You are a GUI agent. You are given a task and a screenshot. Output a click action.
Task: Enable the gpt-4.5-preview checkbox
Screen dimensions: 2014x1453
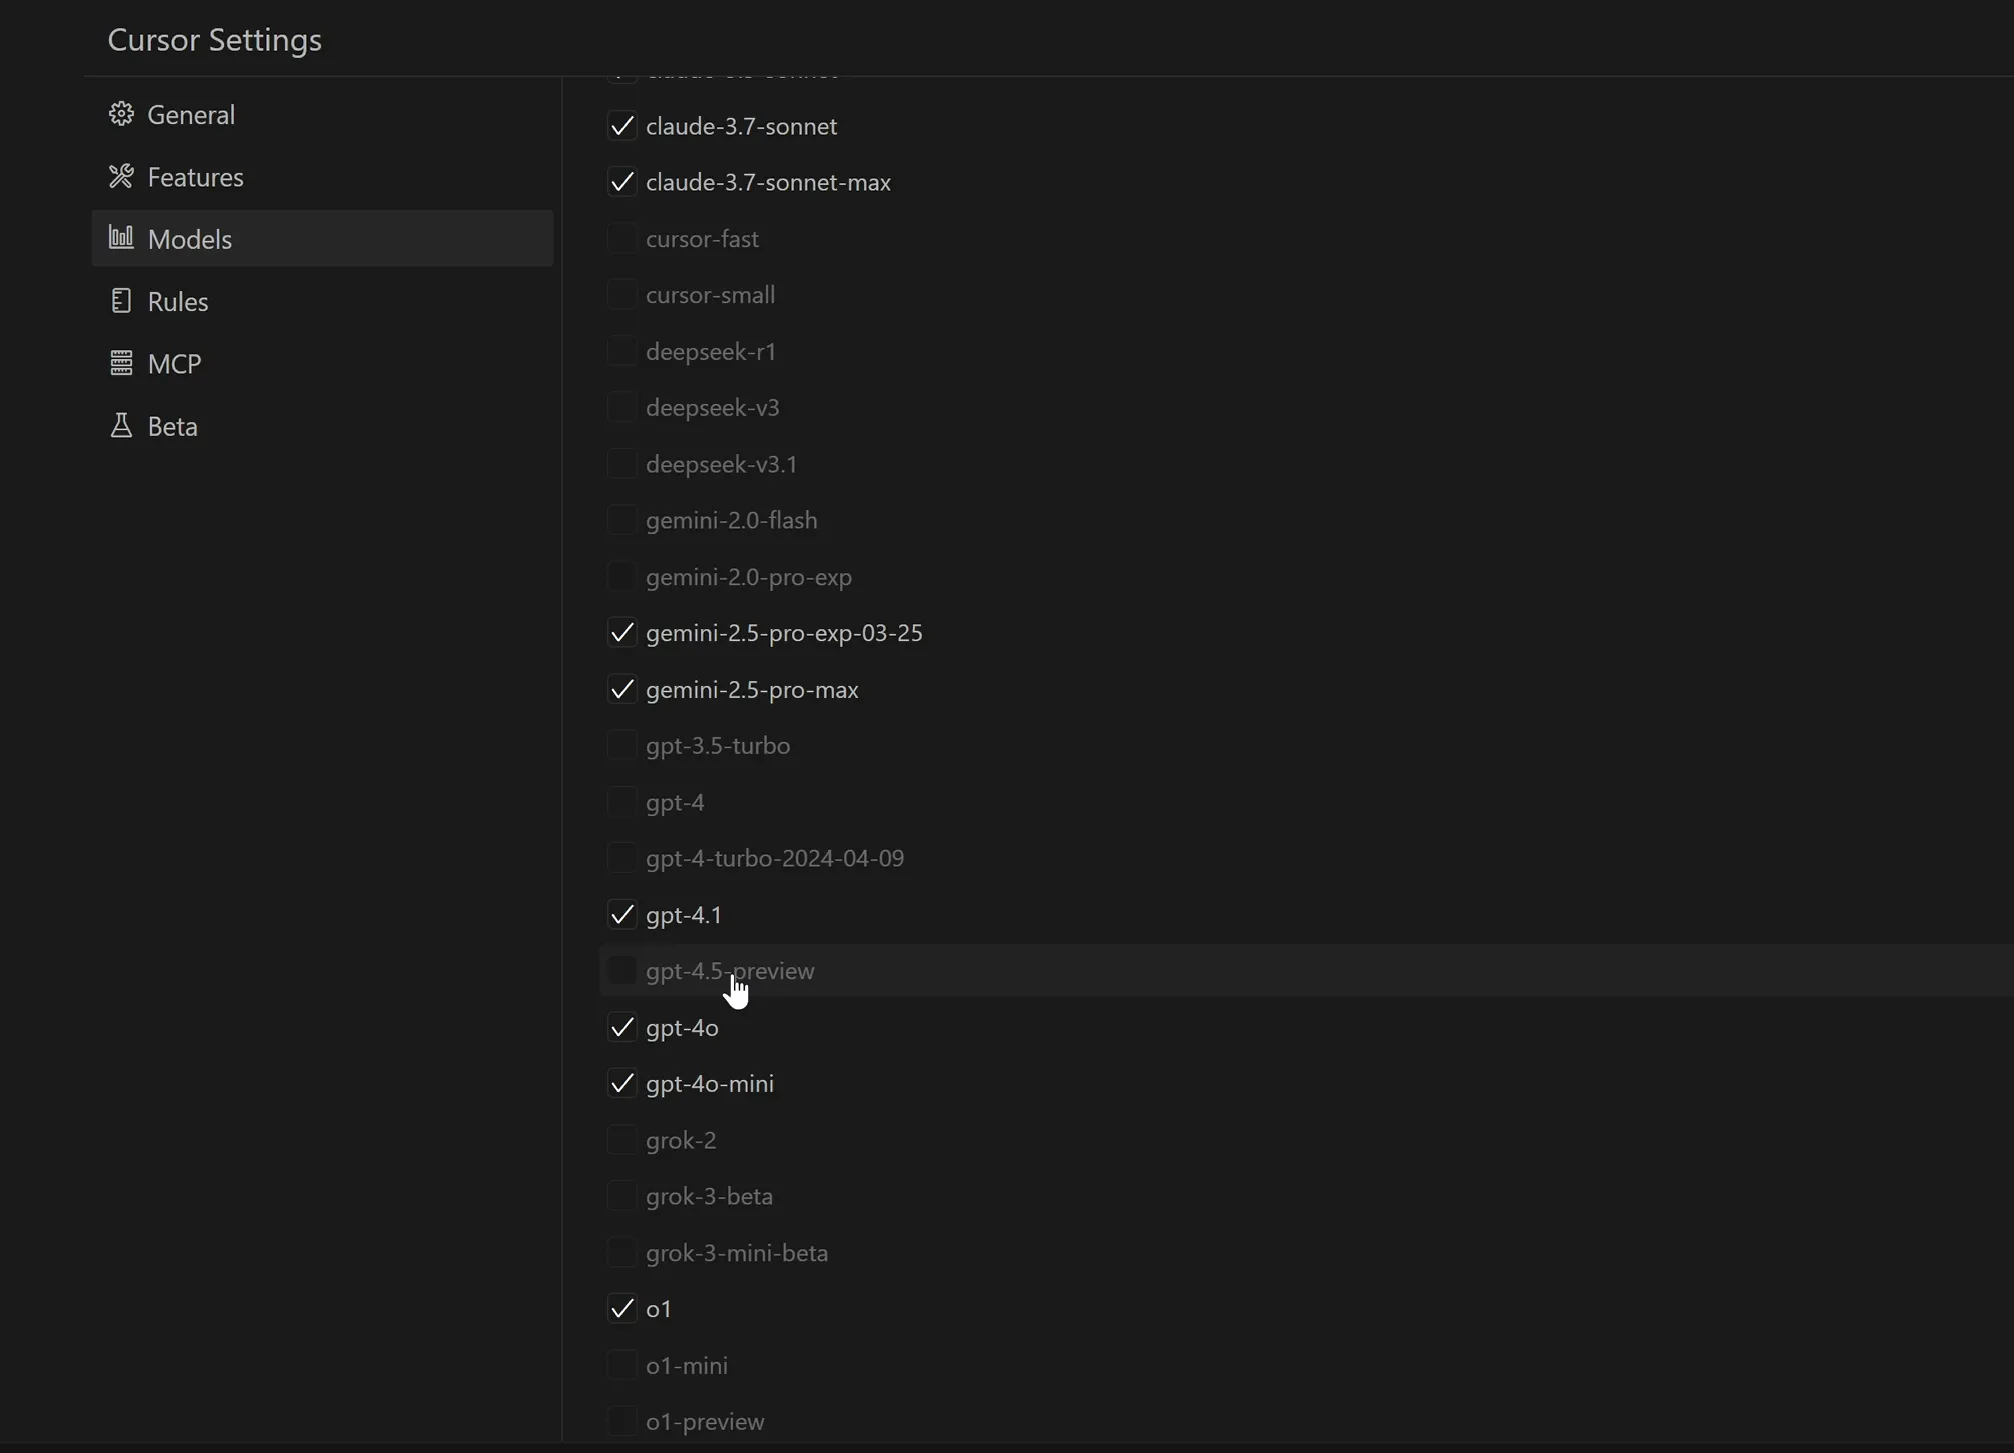click(x=622, y=970)
